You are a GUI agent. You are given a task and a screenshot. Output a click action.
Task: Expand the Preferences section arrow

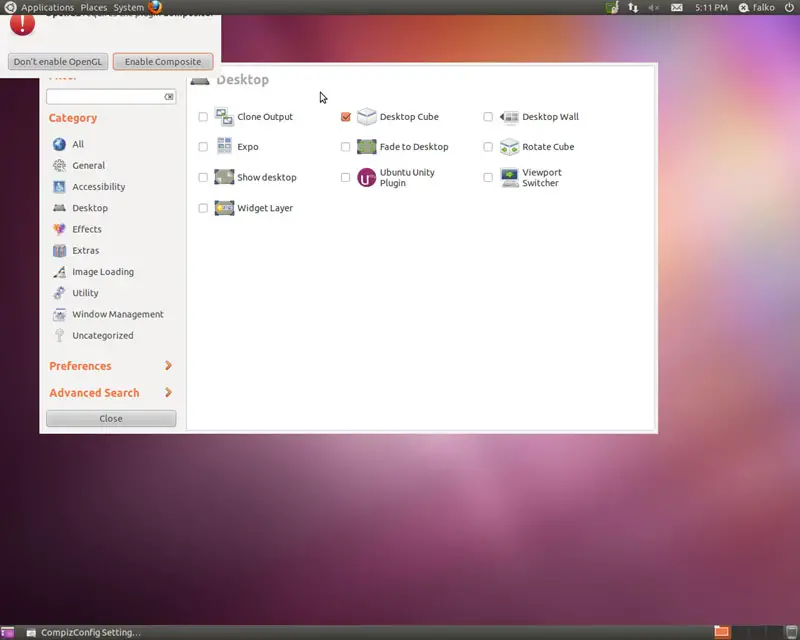(168, 366)
